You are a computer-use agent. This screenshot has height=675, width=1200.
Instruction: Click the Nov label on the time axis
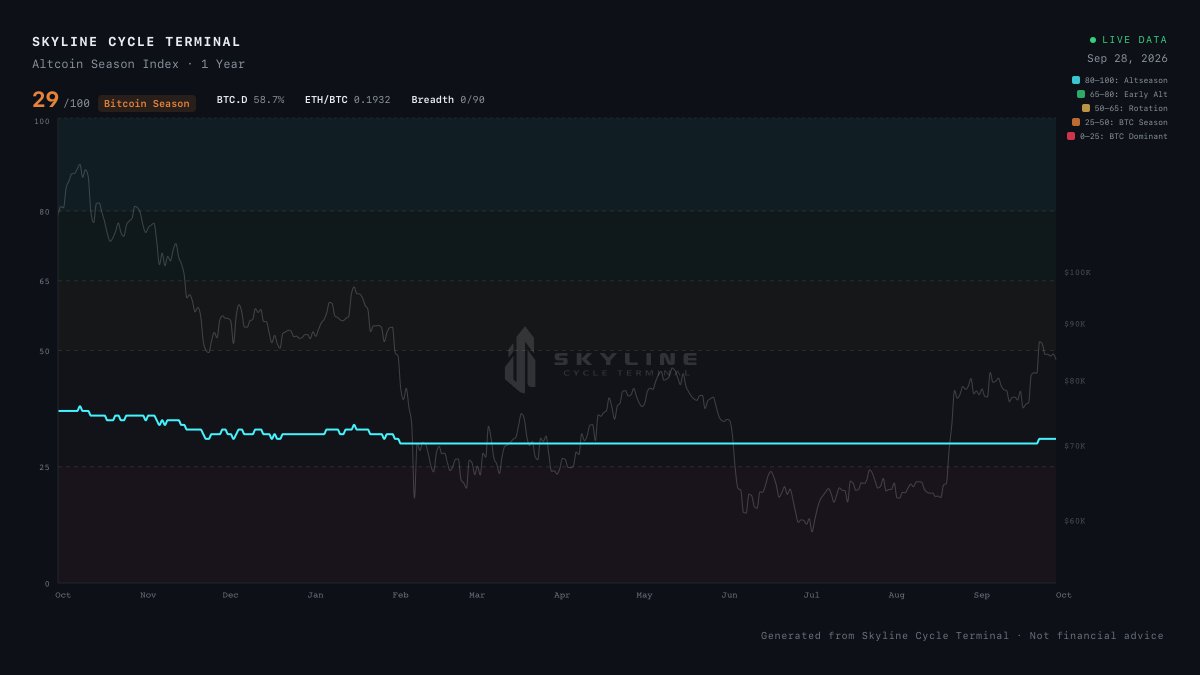point(148,595)
